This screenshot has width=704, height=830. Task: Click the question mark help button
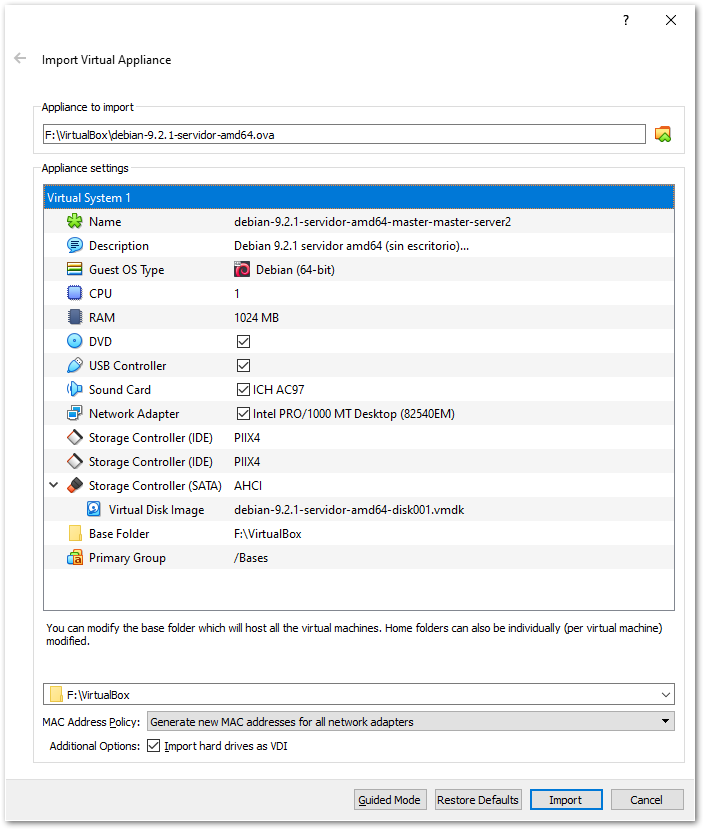(626, 20)
